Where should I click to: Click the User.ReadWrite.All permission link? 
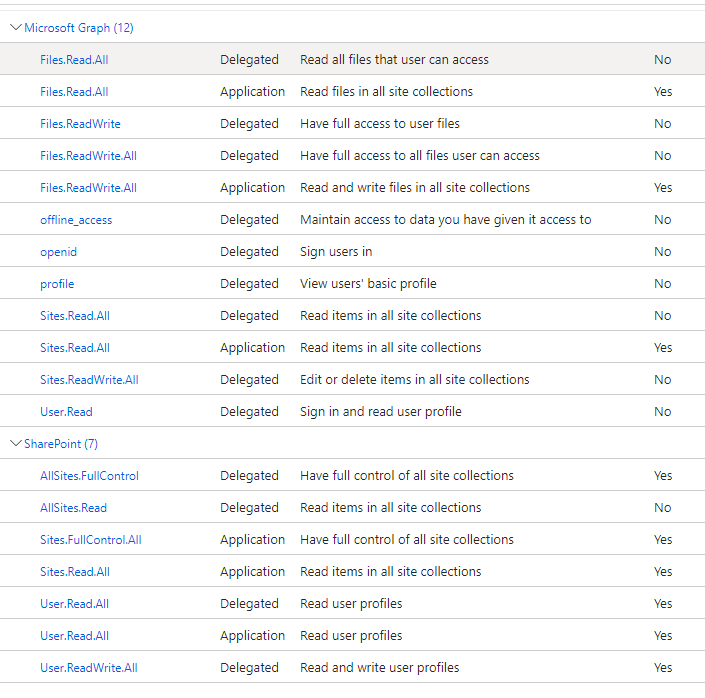click(x=89, y=667)
